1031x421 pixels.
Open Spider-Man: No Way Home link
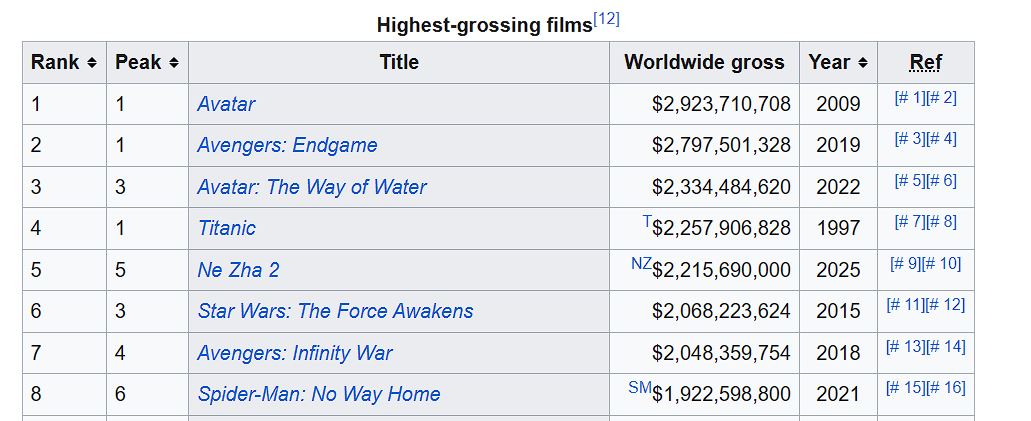[x=319, y=394]
